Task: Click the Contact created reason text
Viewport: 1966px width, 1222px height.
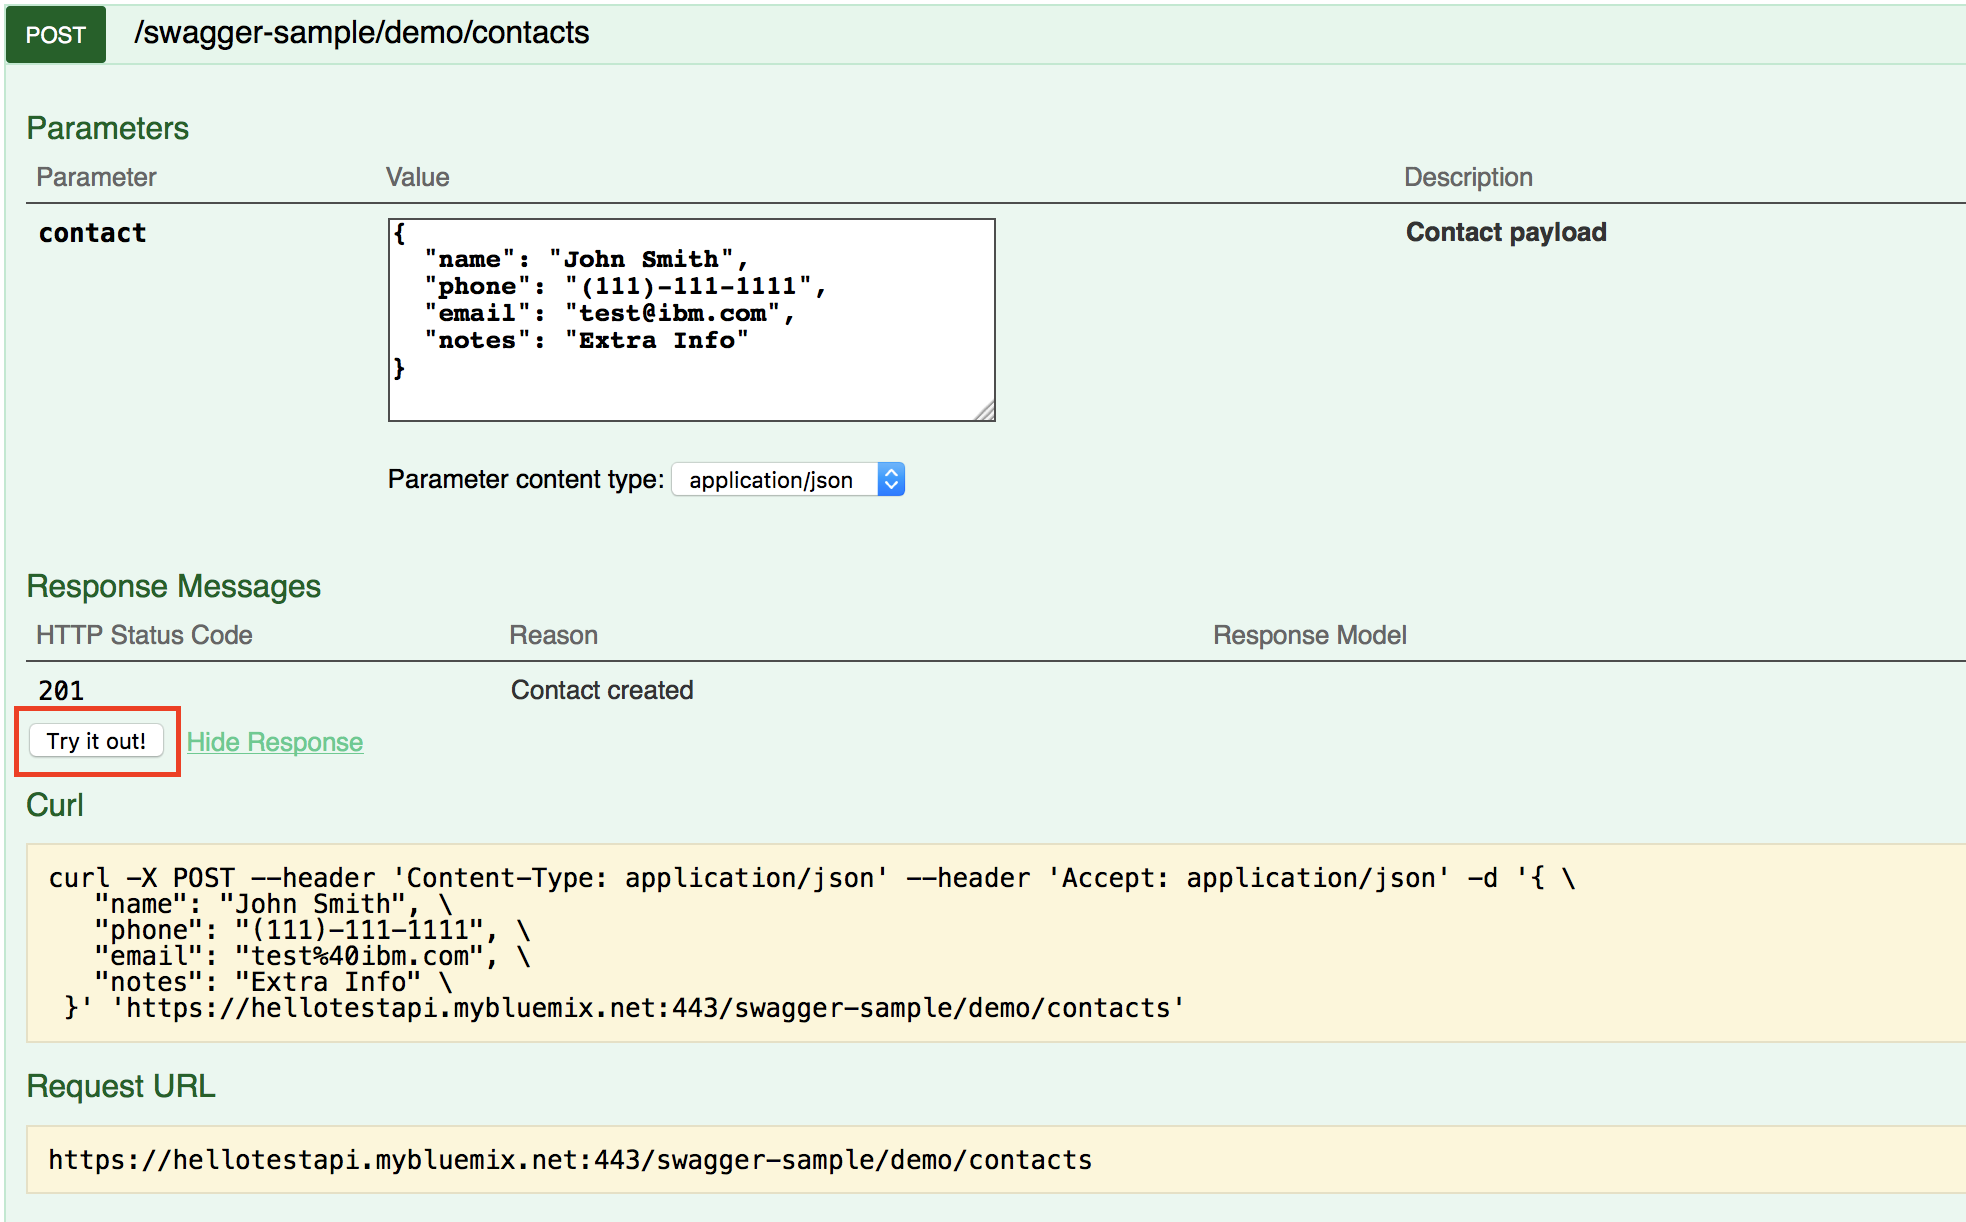Action: (x=601, y=690)
